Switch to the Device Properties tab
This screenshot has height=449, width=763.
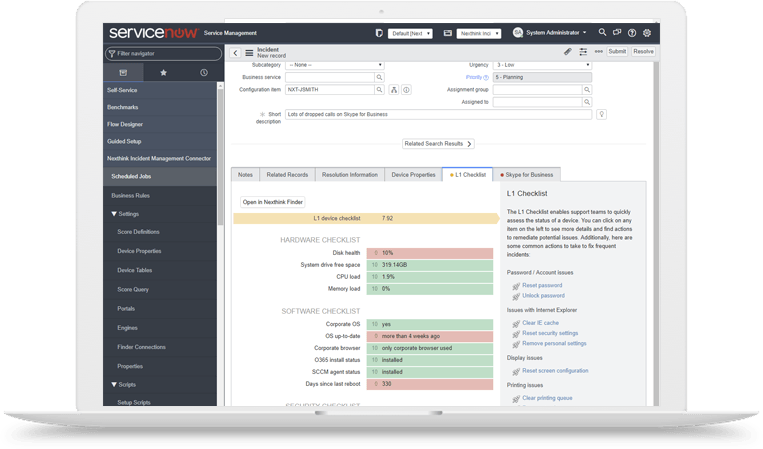[414, 175]
